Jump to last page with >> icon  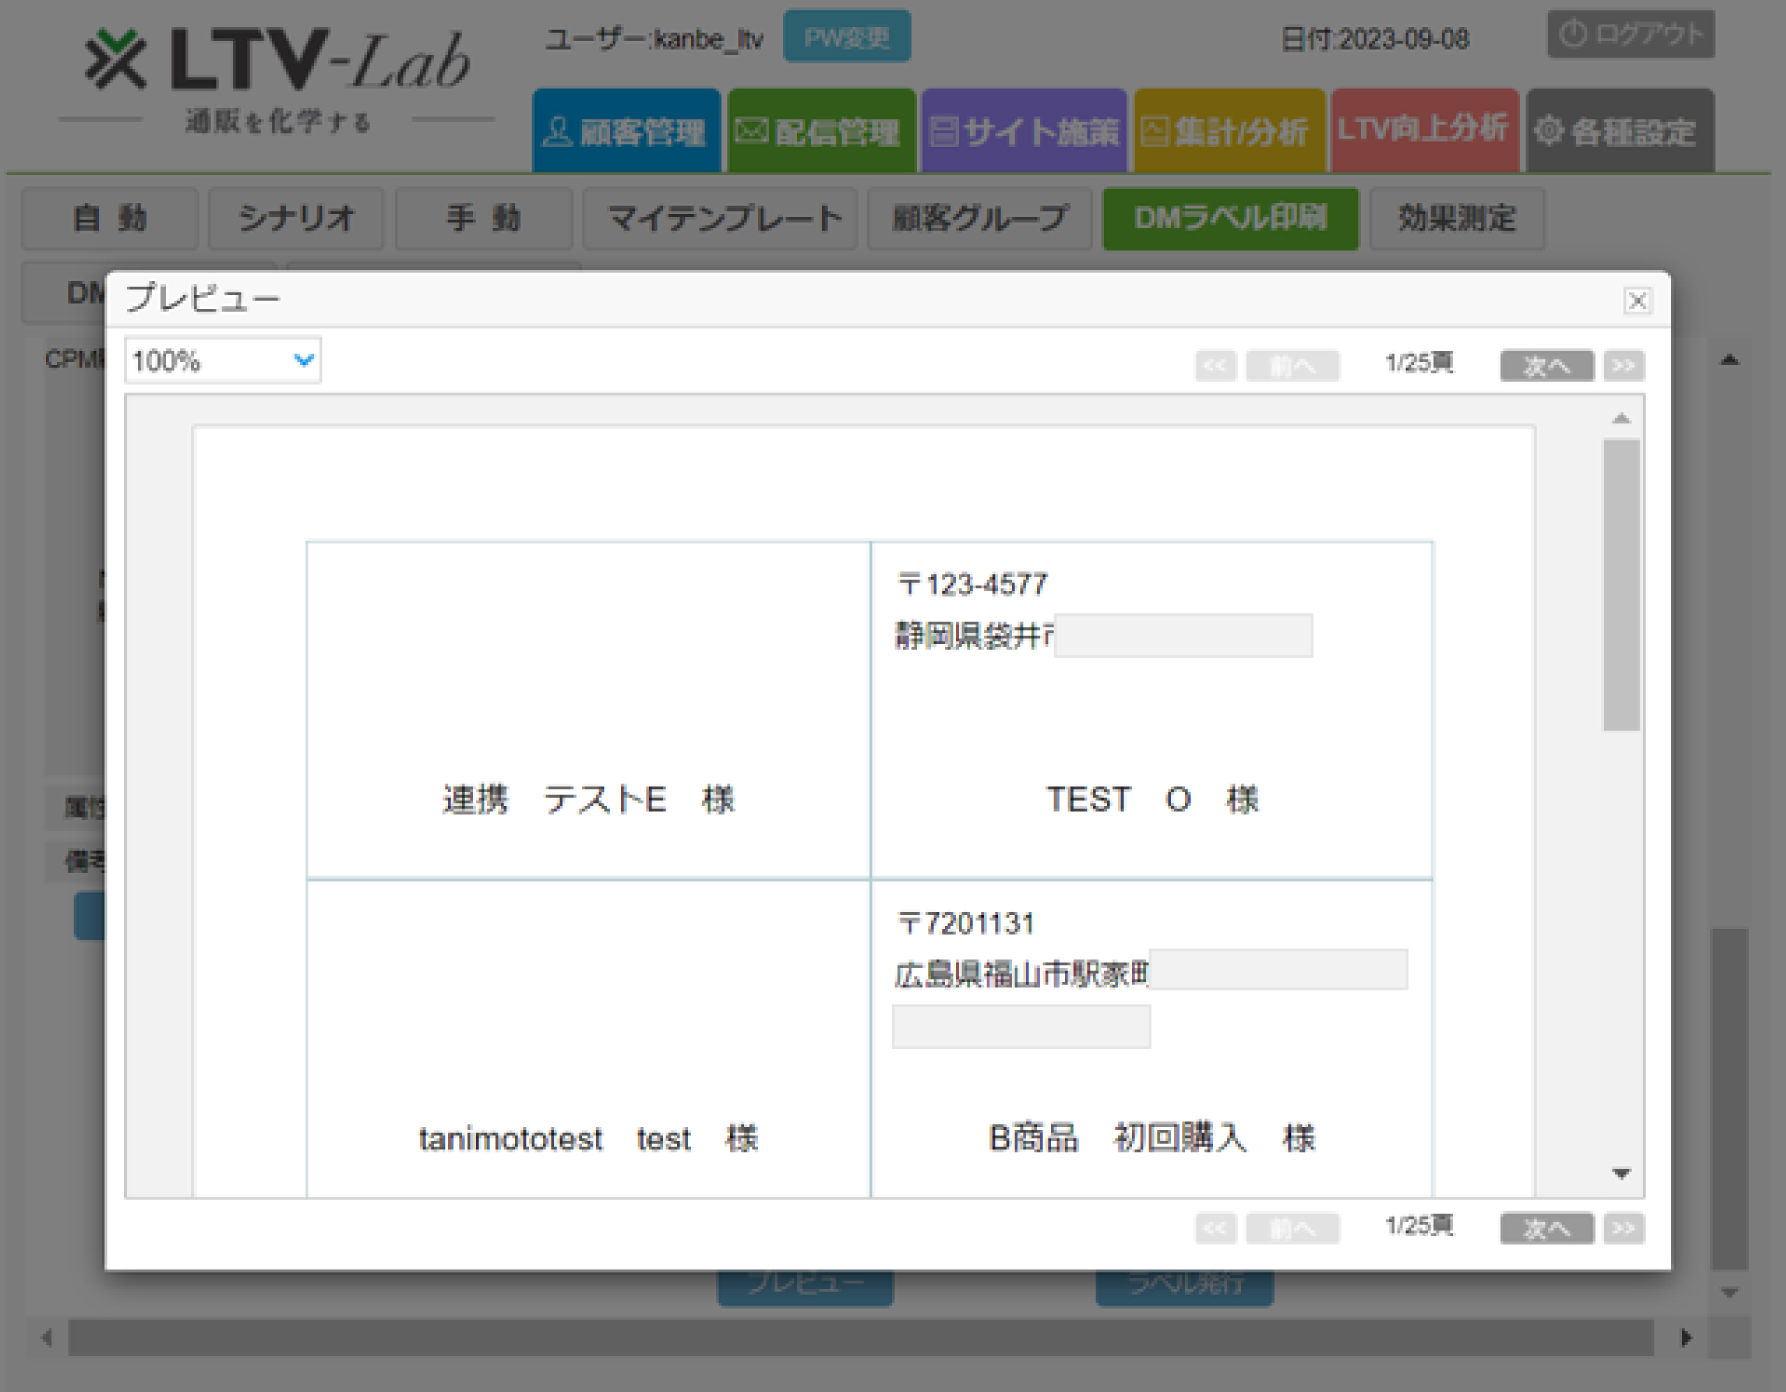click(1625, 365)
